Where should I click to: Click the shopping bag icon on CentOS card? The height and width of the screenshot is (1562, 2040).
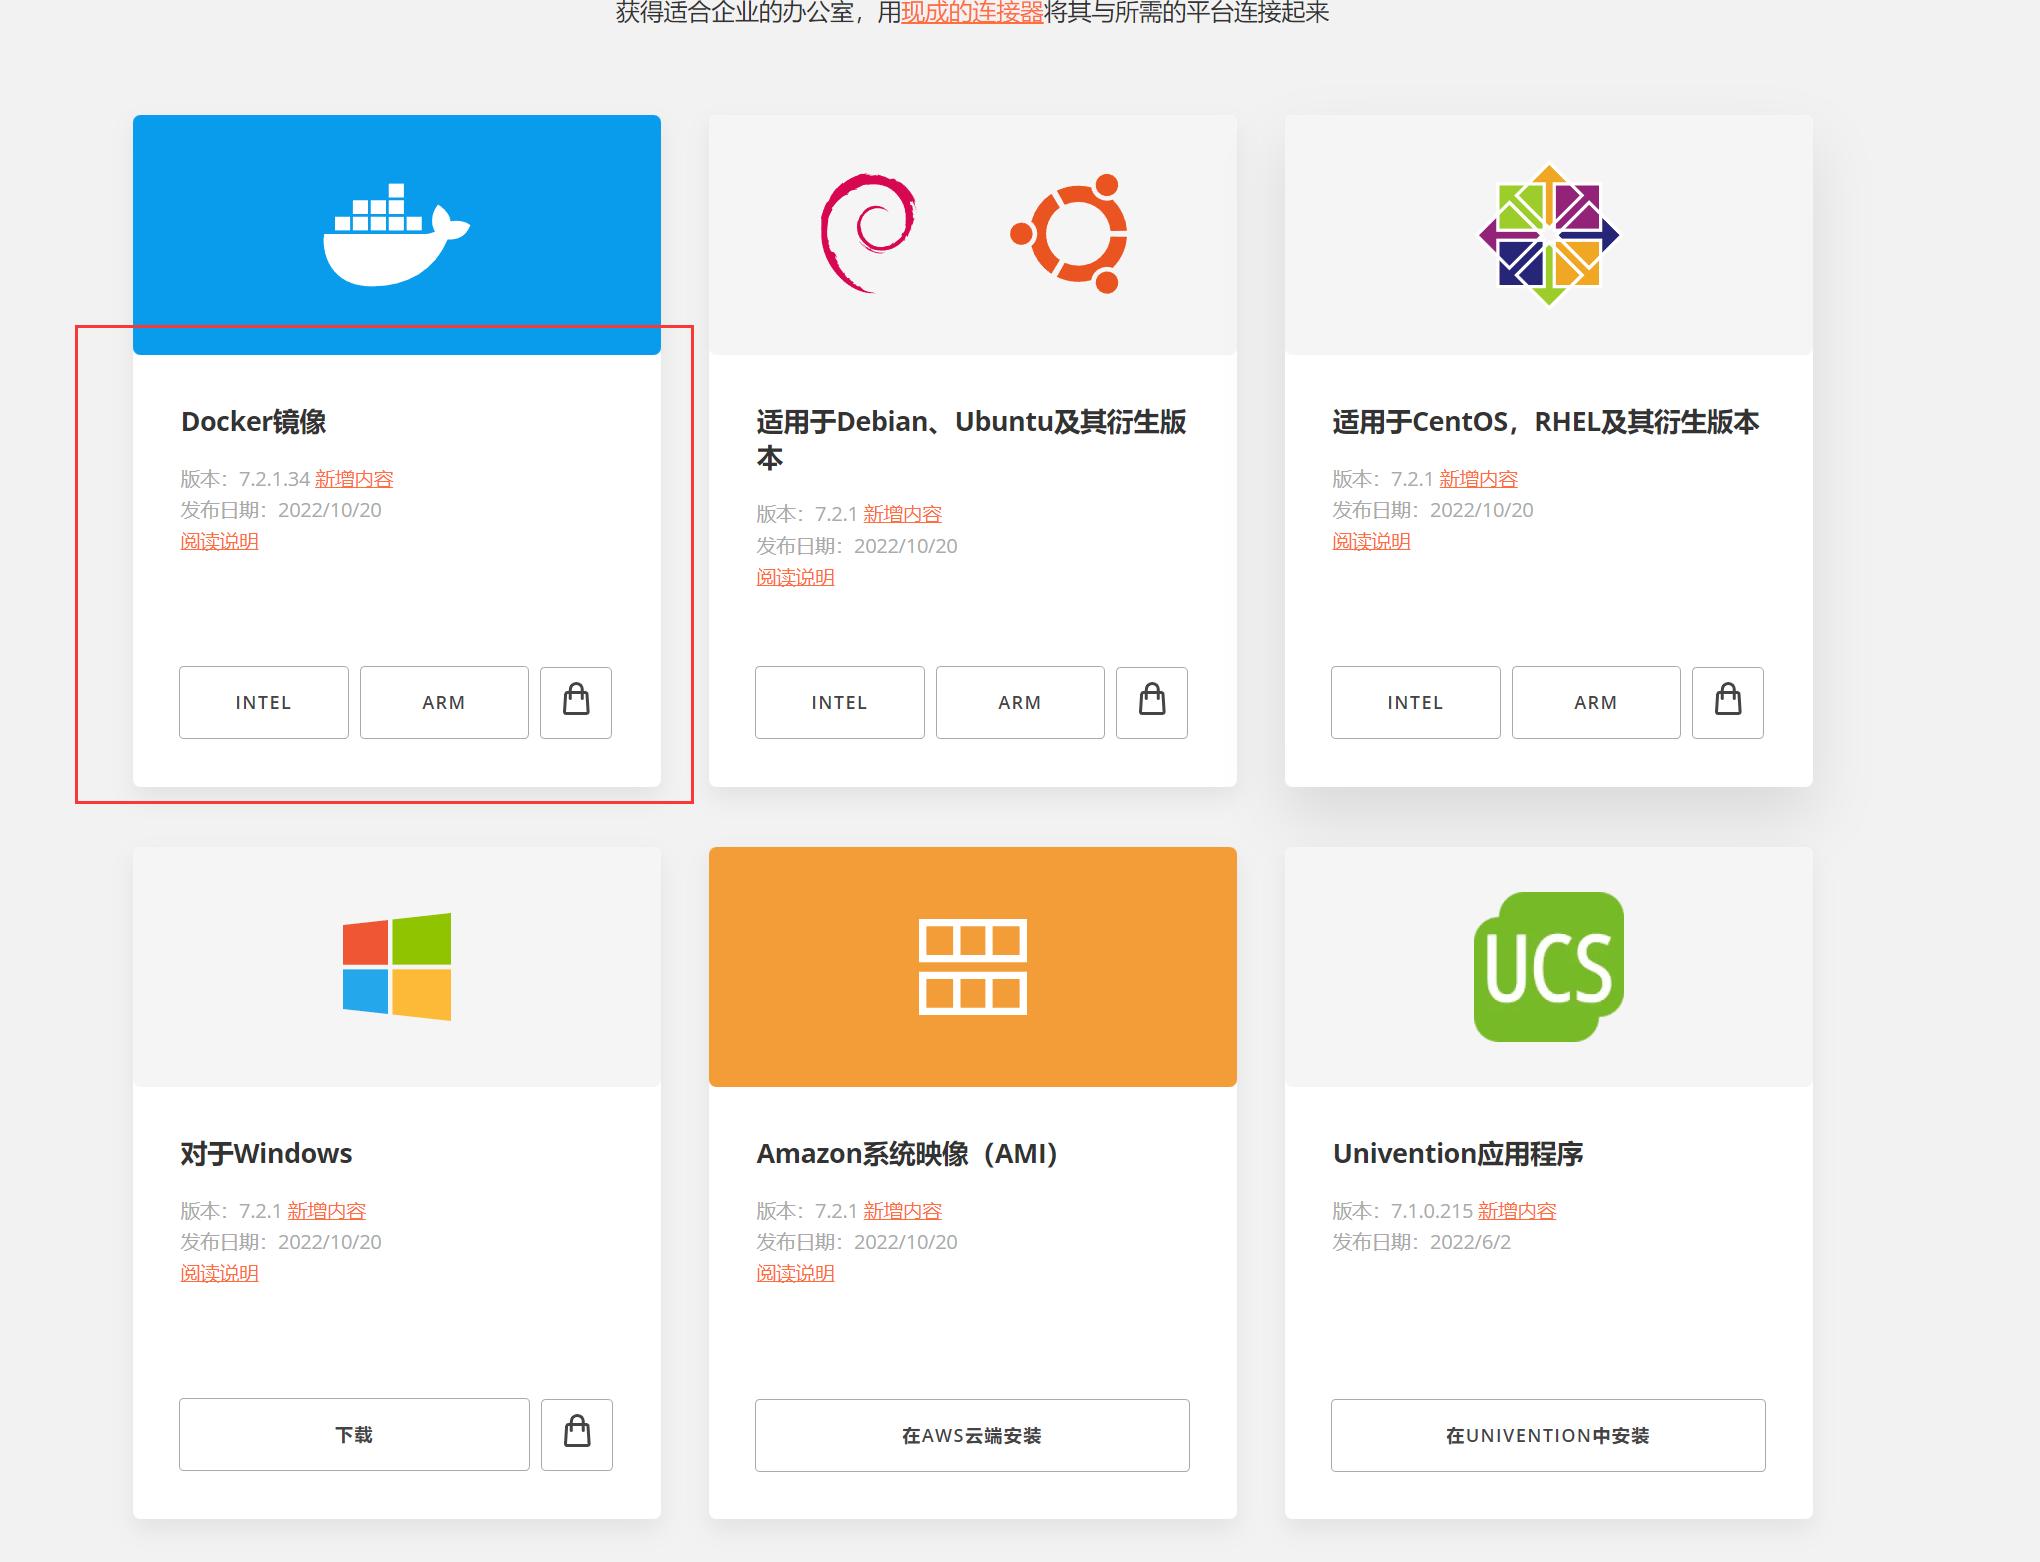(1728, 702)
